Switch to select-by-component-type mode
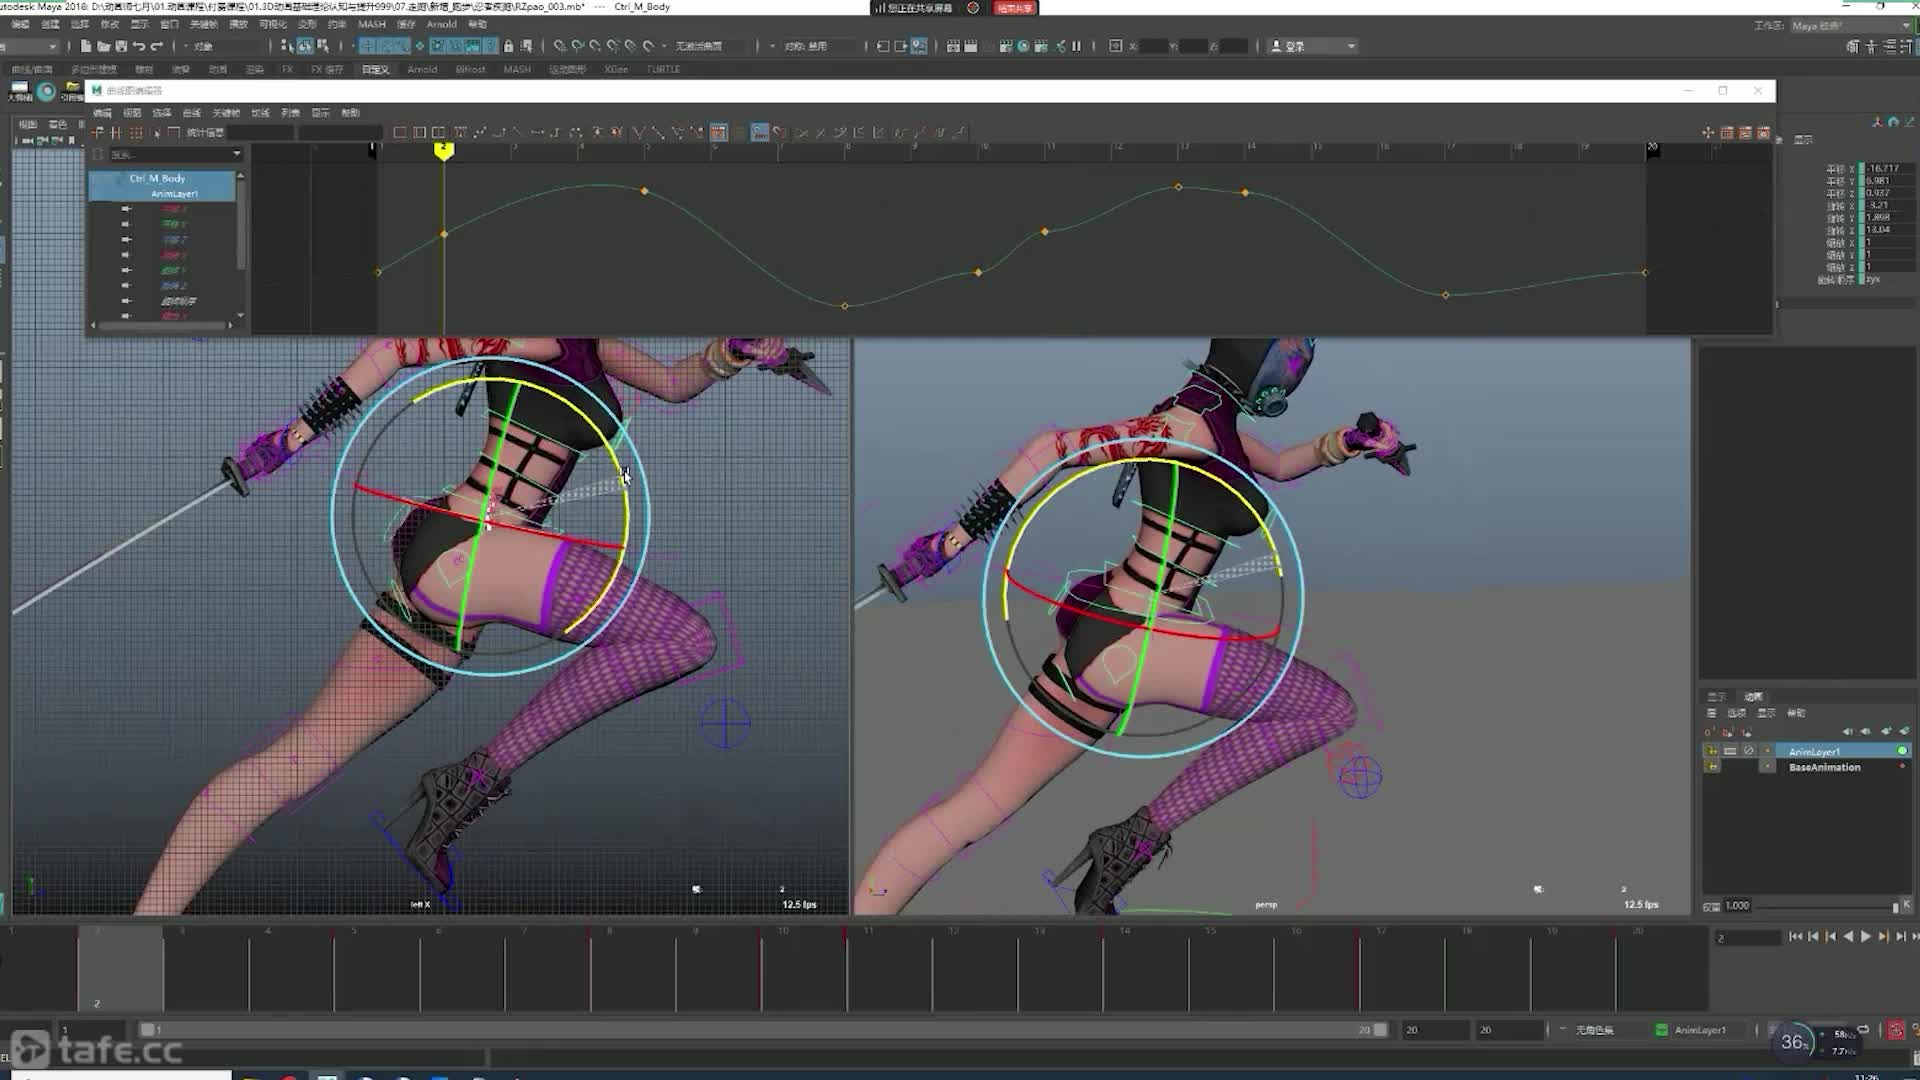The width and height of the screenshot is (1920, 1080). [x=322, y=46]
